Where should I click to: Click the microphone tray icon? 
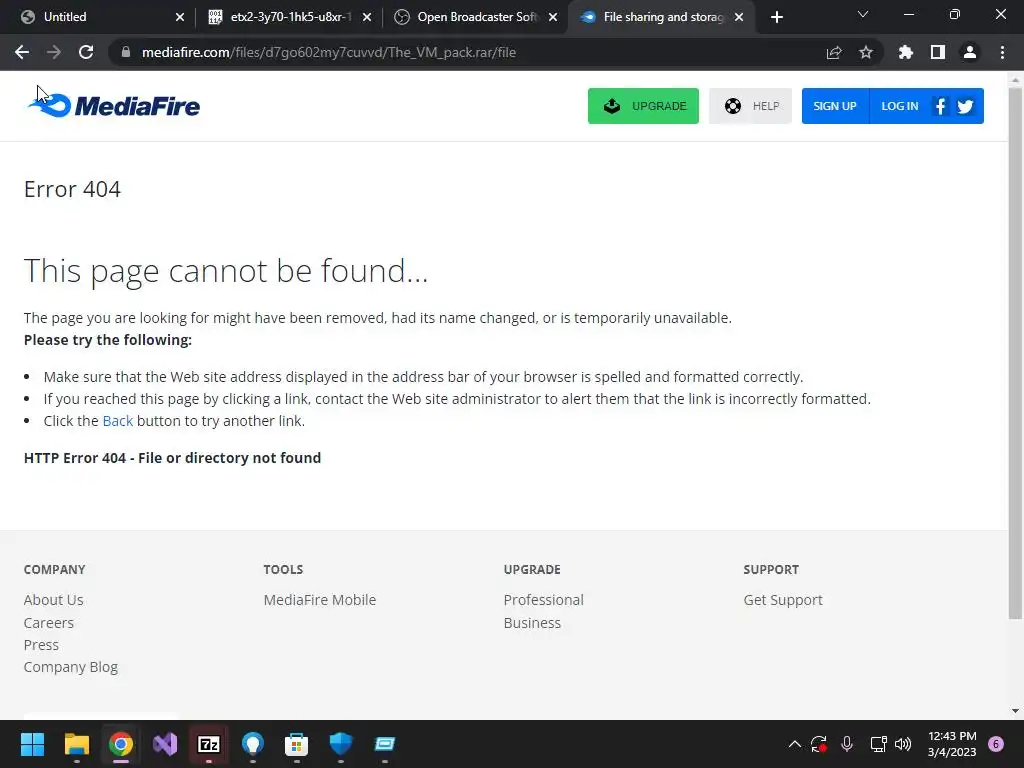click(x=847, y=744)
